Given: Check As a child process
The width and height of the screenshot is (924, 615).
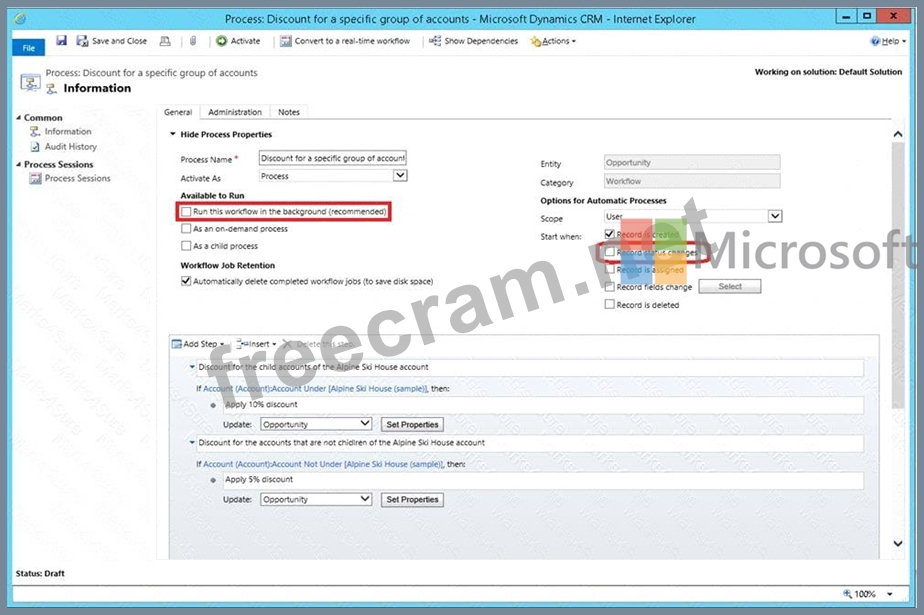Looking at the screenshot, I should (x=186, y=246).
